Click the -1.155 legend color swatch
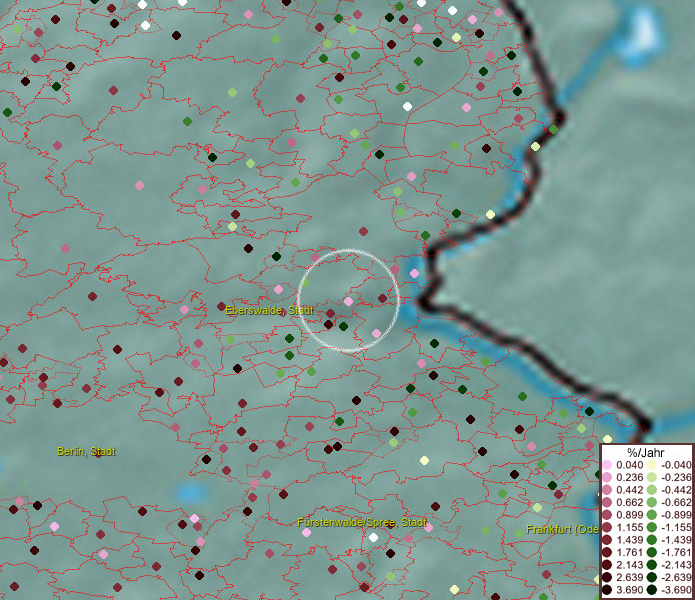The image size is (695, 600). 652,527
